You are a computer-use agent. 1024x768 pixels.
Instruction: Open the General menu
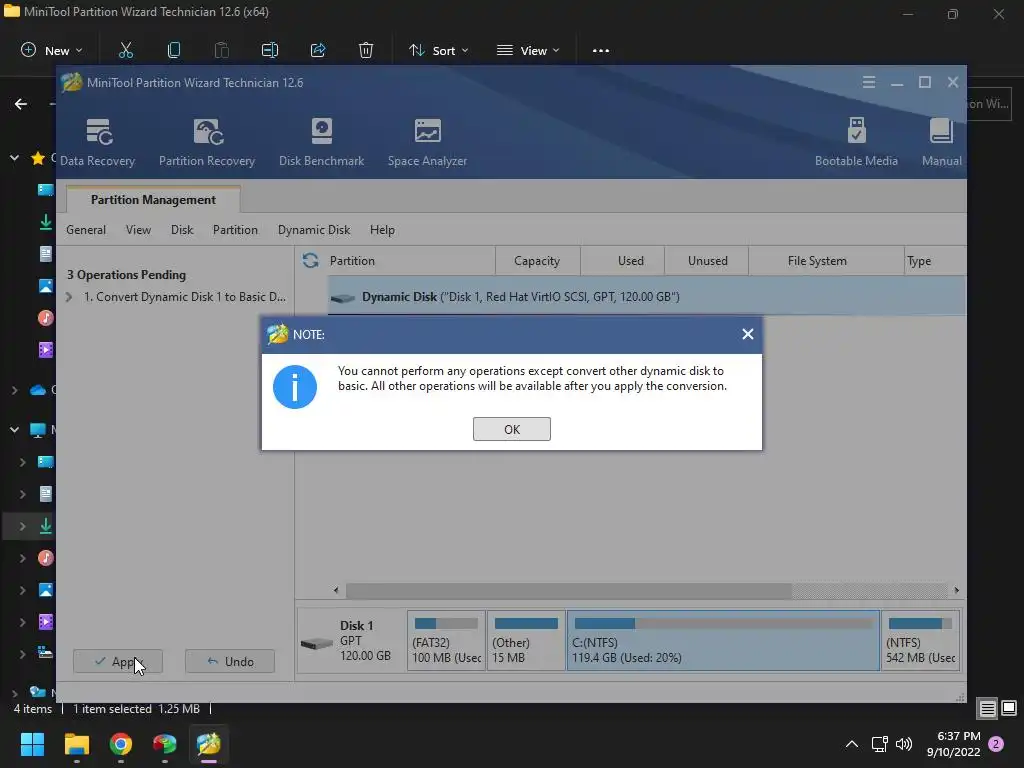coord(86,230)
